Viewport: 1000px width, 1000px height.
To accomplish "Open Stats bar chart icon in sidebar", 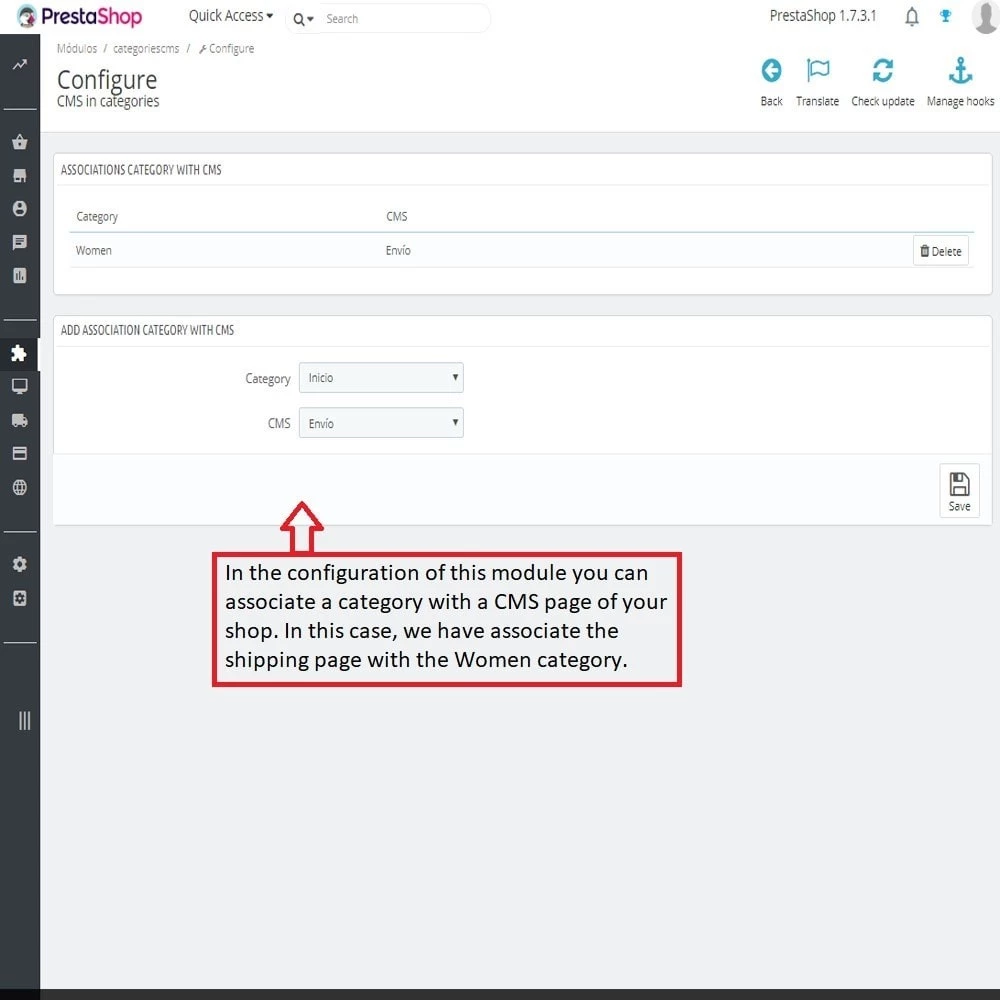I will 20,276.
